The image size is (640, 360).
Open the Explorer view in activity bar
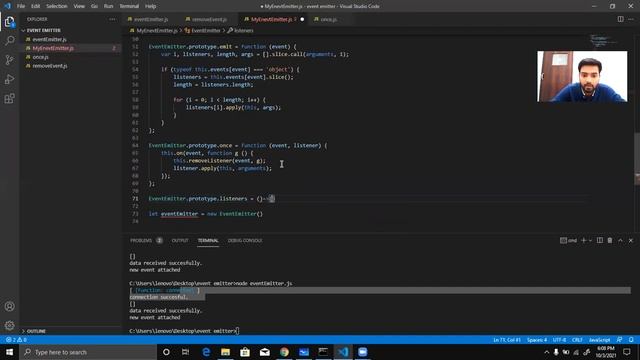click(x=9, y=22)
